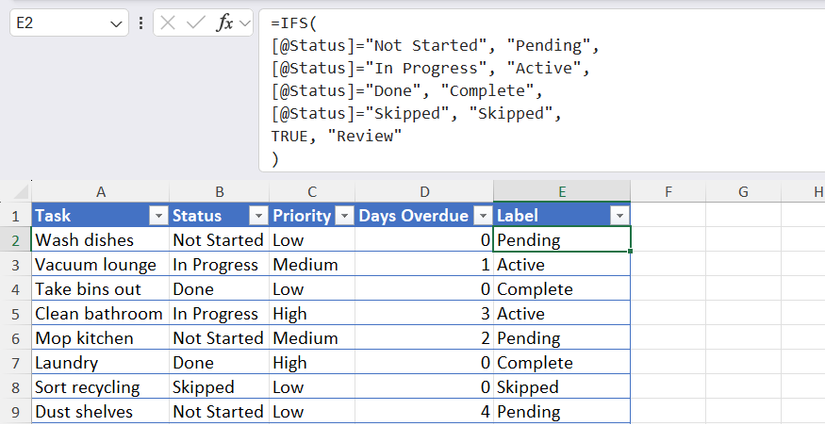Open the Priority column filter dropdown
Viewport: 825px width, 424px height.
tap(345, 216)
